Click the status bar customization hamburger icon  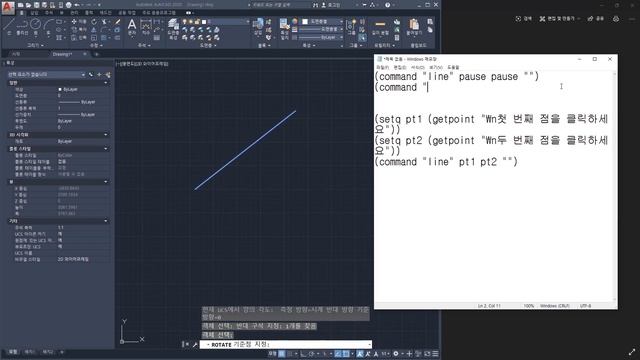point(436,353)
